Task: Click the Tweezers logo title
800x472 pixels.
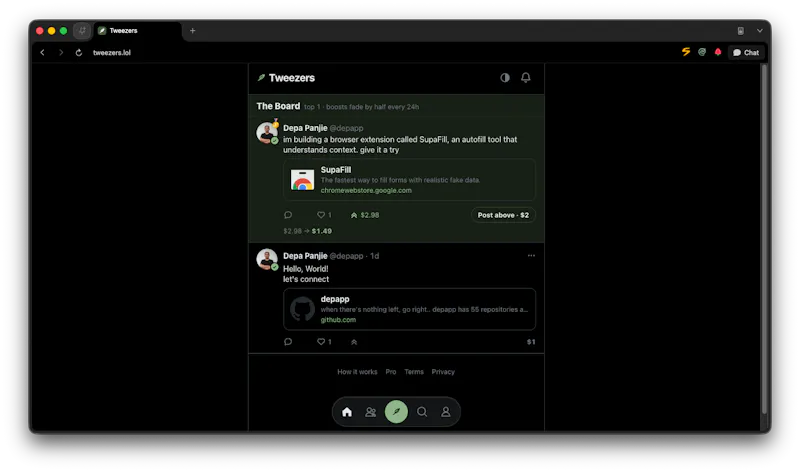Action: 286,78
